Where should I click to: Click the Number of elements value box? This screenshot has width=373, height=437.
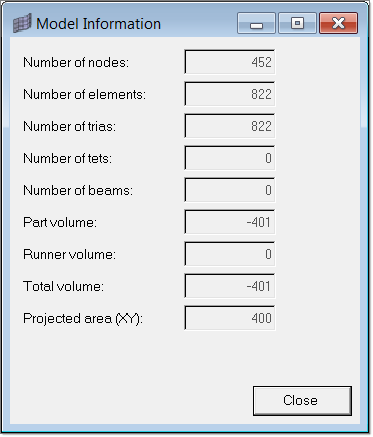click(230, 94)
